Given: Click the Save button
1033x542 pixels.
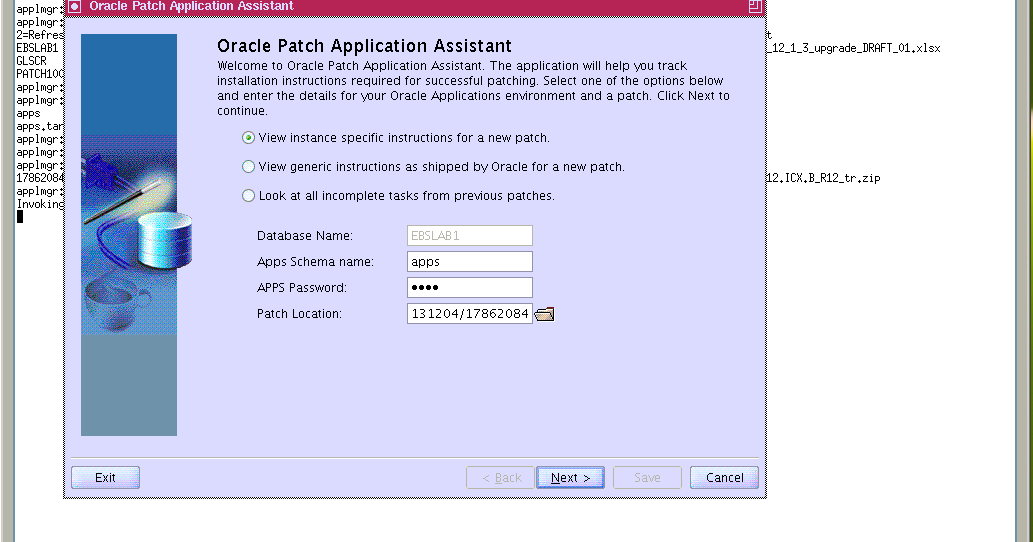Looking at the screenshot, I should (x=647, y=477).
